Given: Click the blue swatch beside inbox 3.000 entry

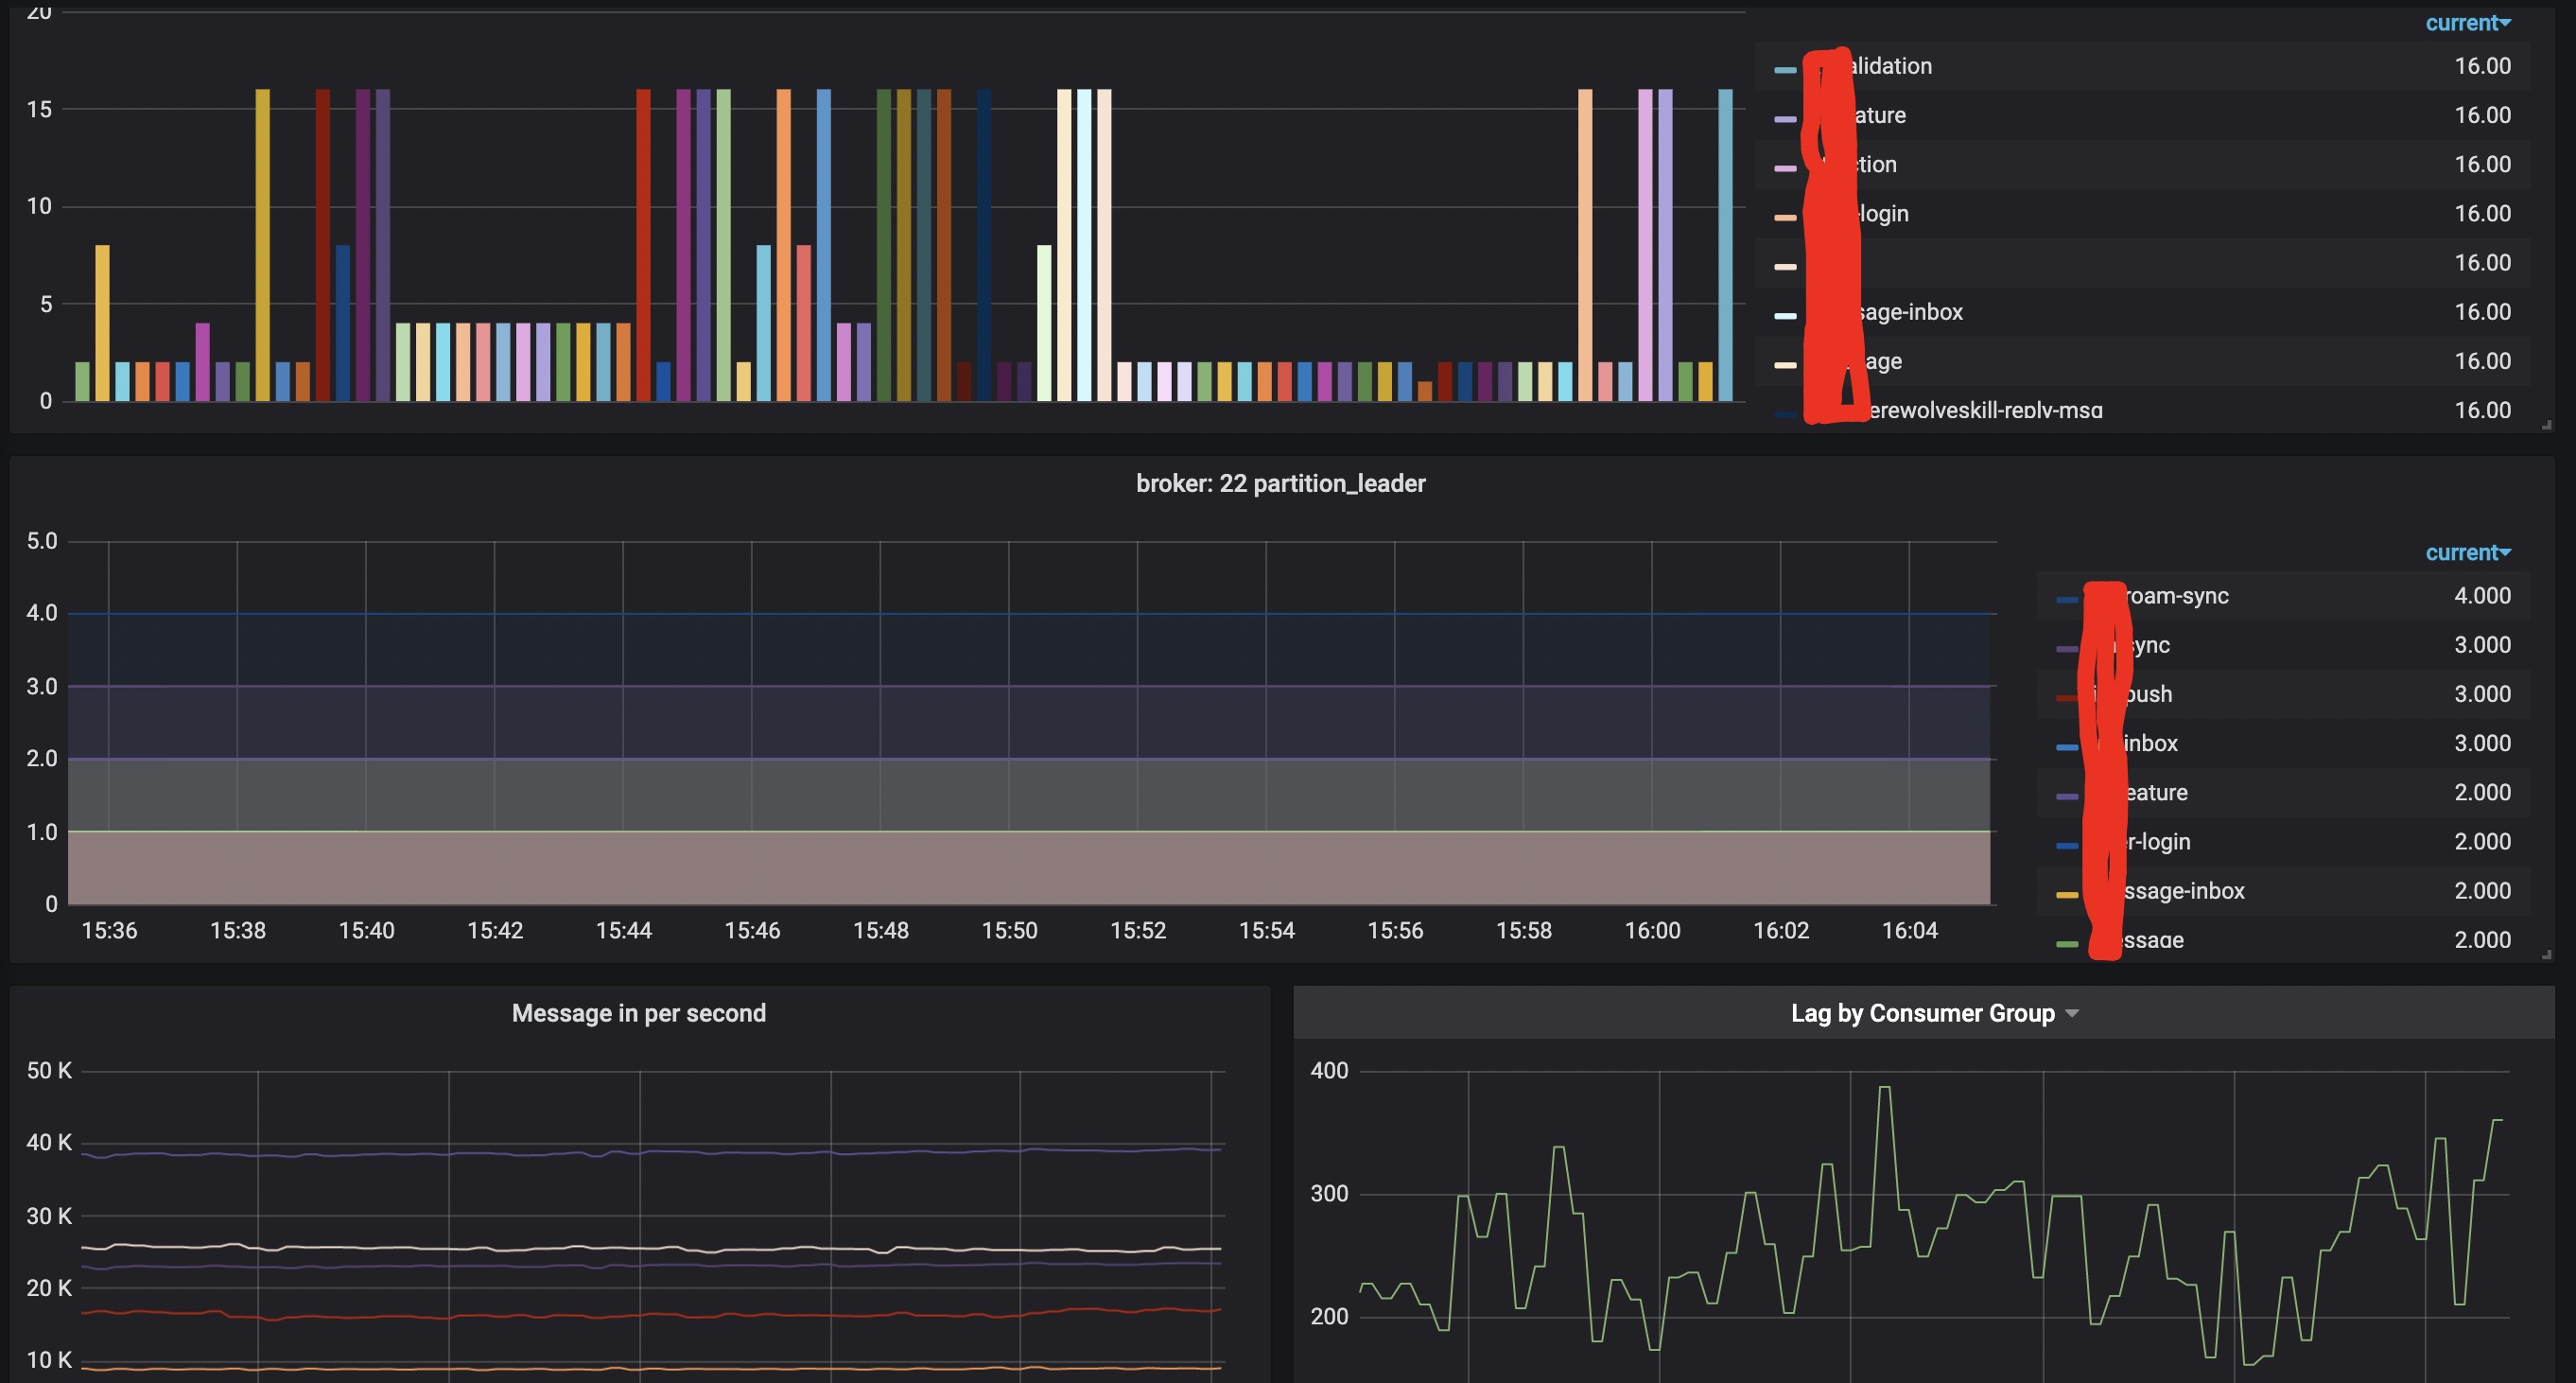Looking at the screenshot, I should [2067, 747].
